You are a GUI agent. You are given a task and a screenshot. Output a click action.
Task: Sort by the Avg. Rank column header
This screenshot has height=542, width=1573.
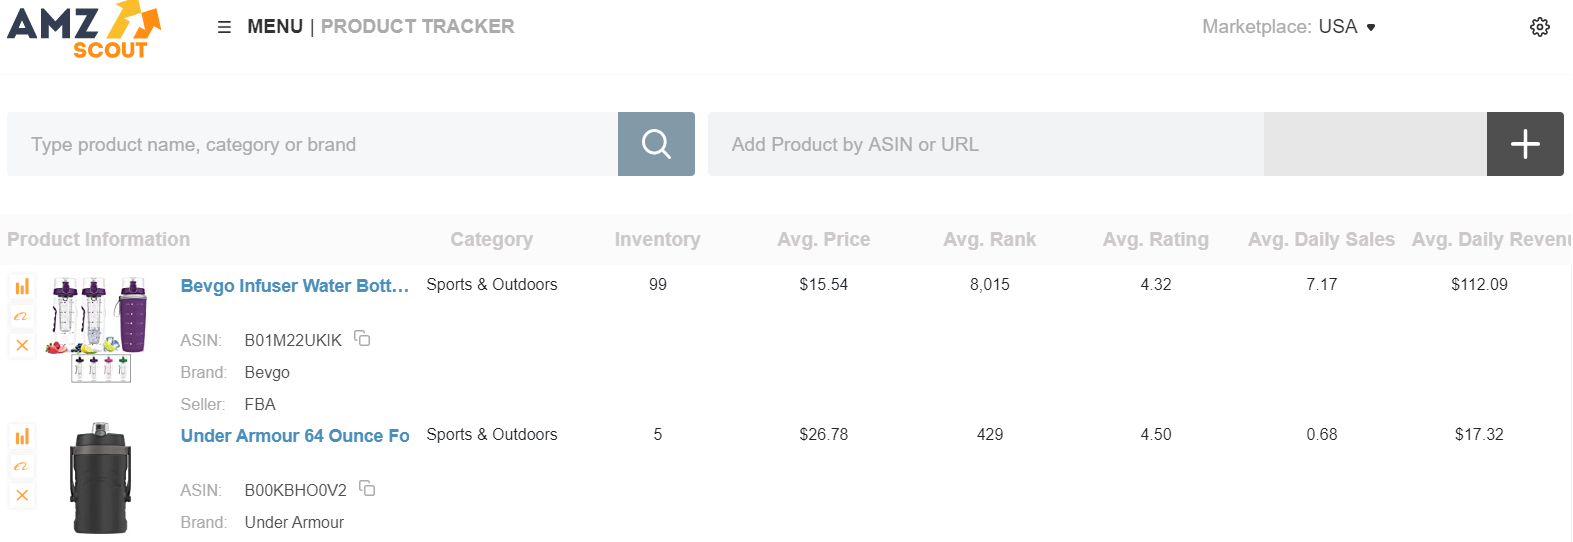click(989, 239)
